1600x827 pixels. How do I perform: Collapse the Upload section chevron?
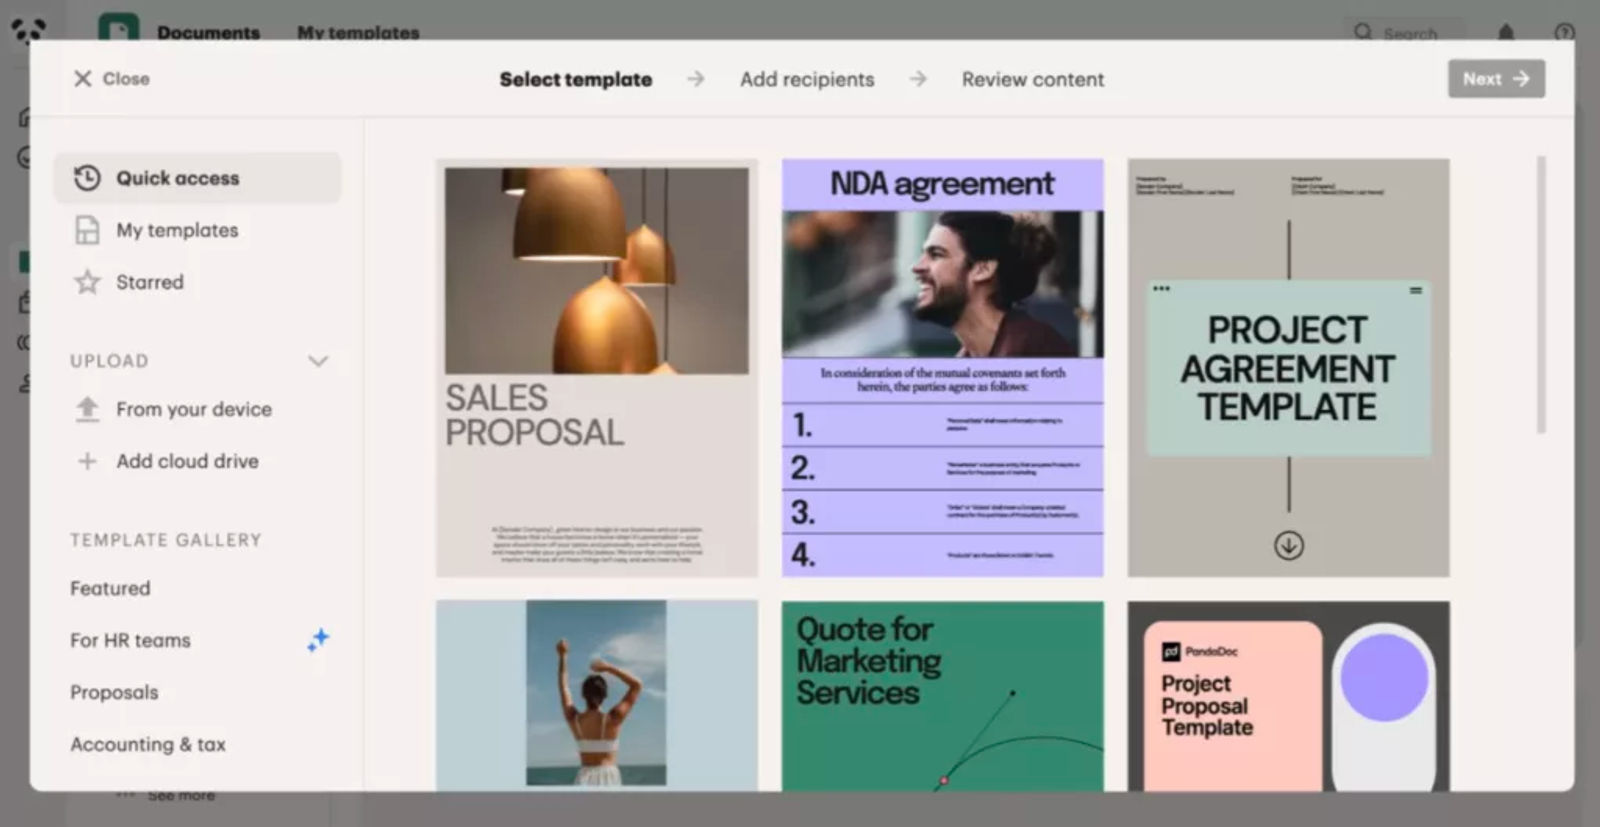(x=318, y=361)
